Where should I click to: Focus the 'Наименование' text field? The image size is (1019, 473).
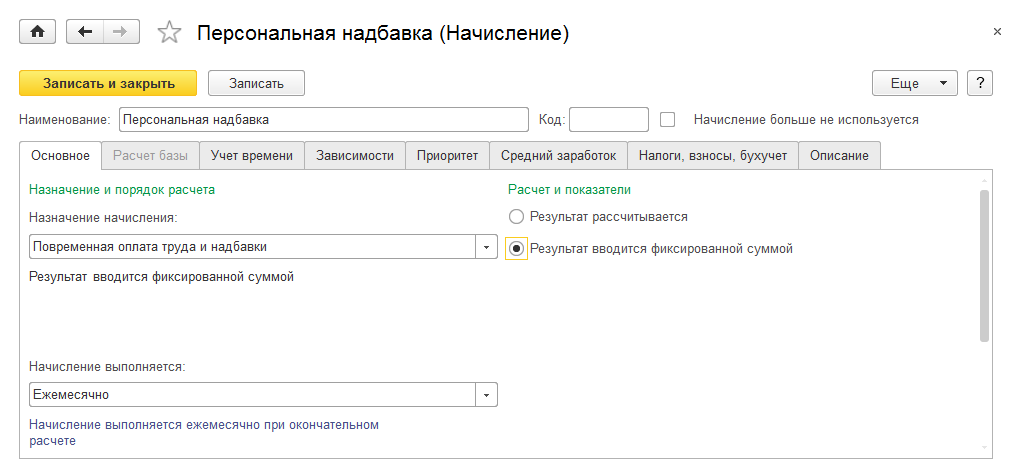323,120
